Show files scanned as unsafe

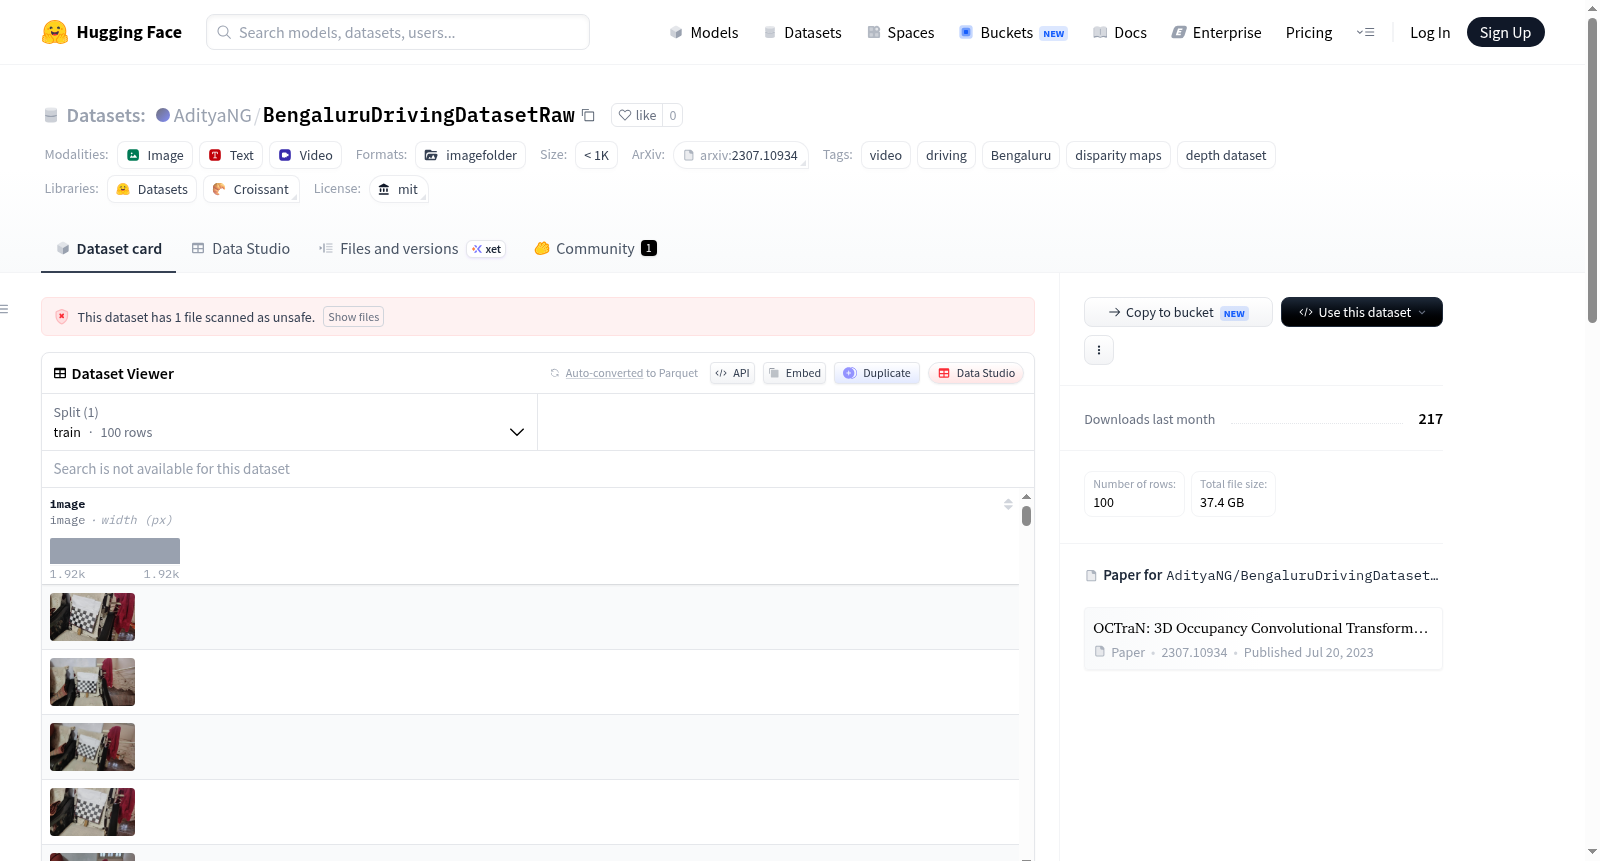[x=354, y=317]
